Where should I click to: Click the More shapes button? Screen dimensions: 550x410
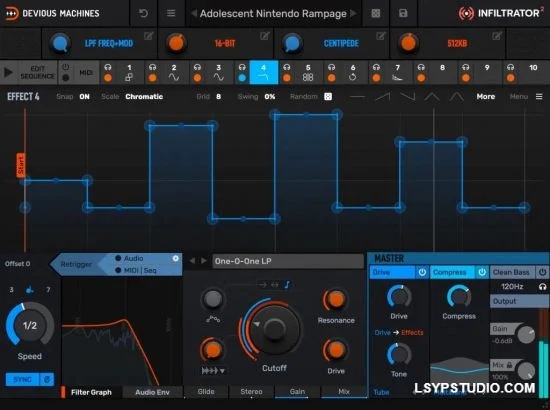485,96
